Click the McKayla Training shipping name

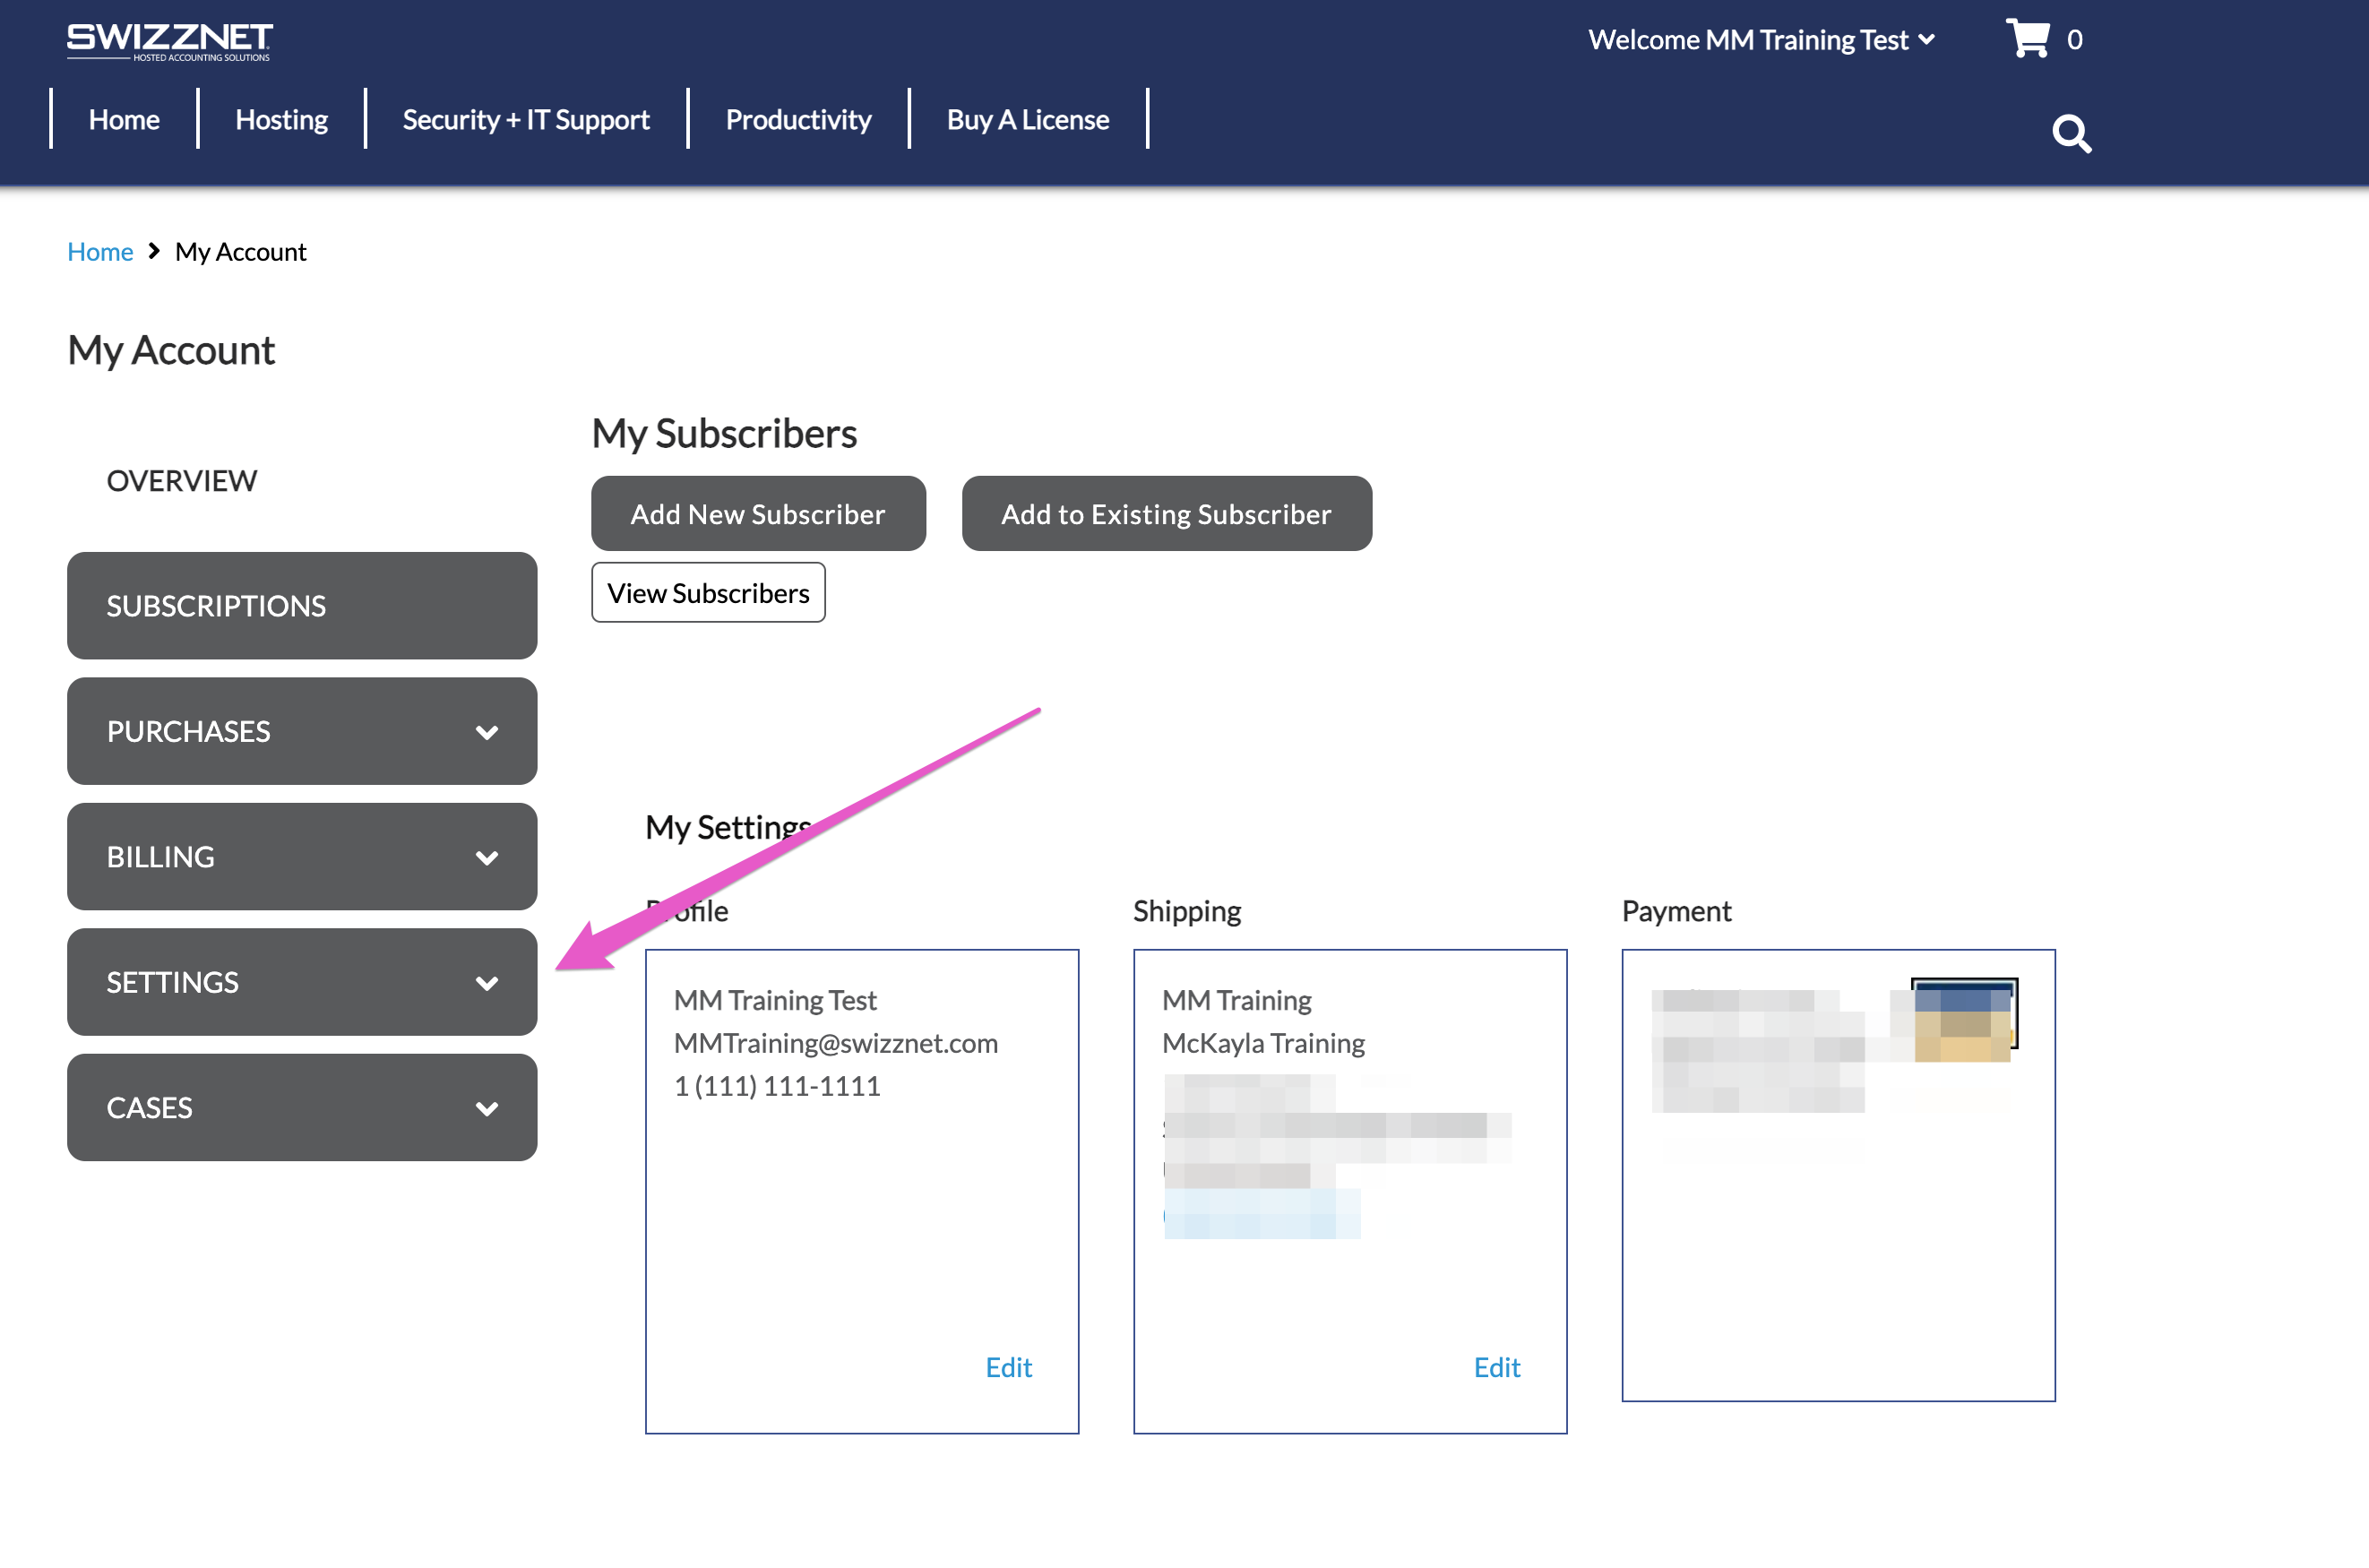coord(1263,1043)
